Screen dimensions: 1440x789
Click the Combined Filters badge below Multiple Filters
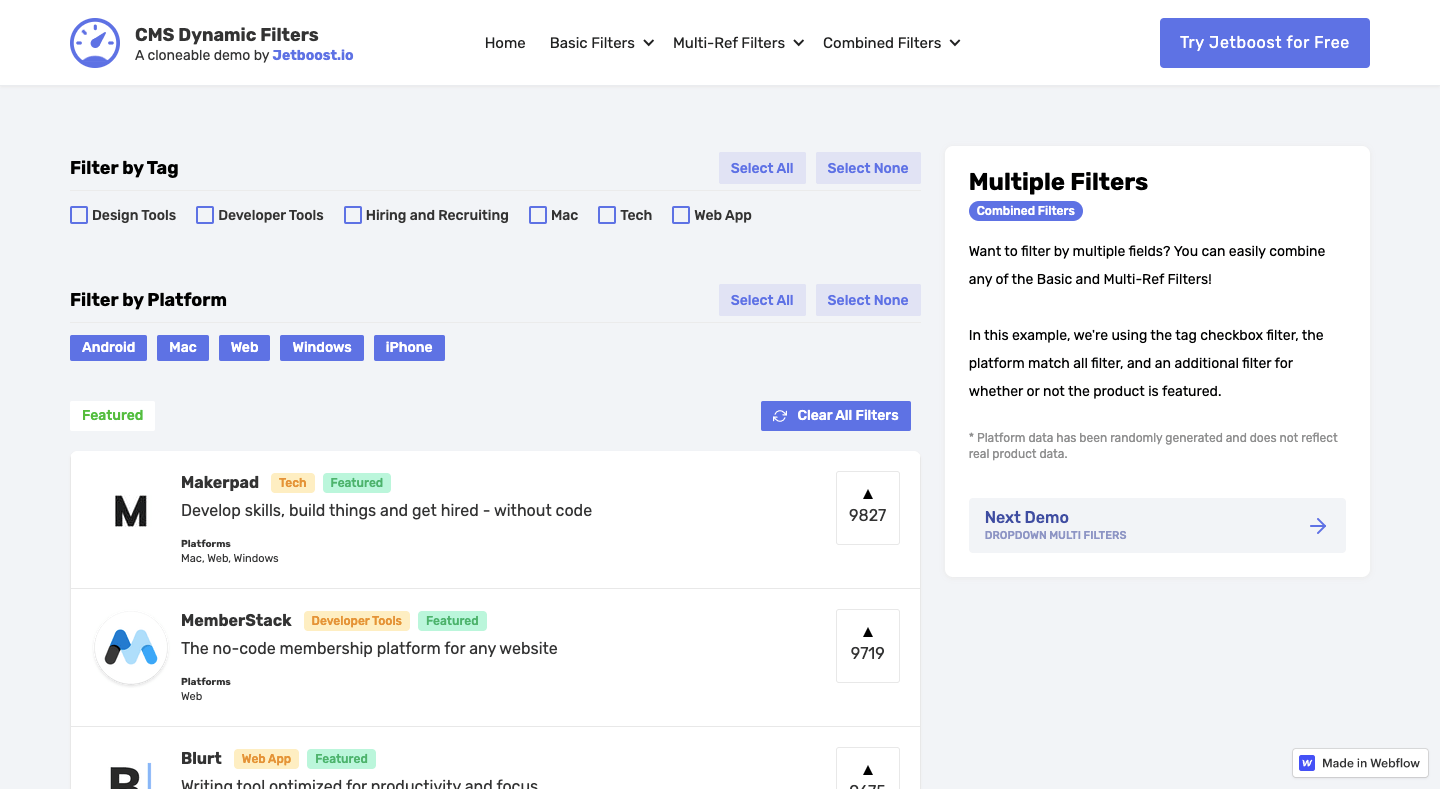[x=1025, y=210]
